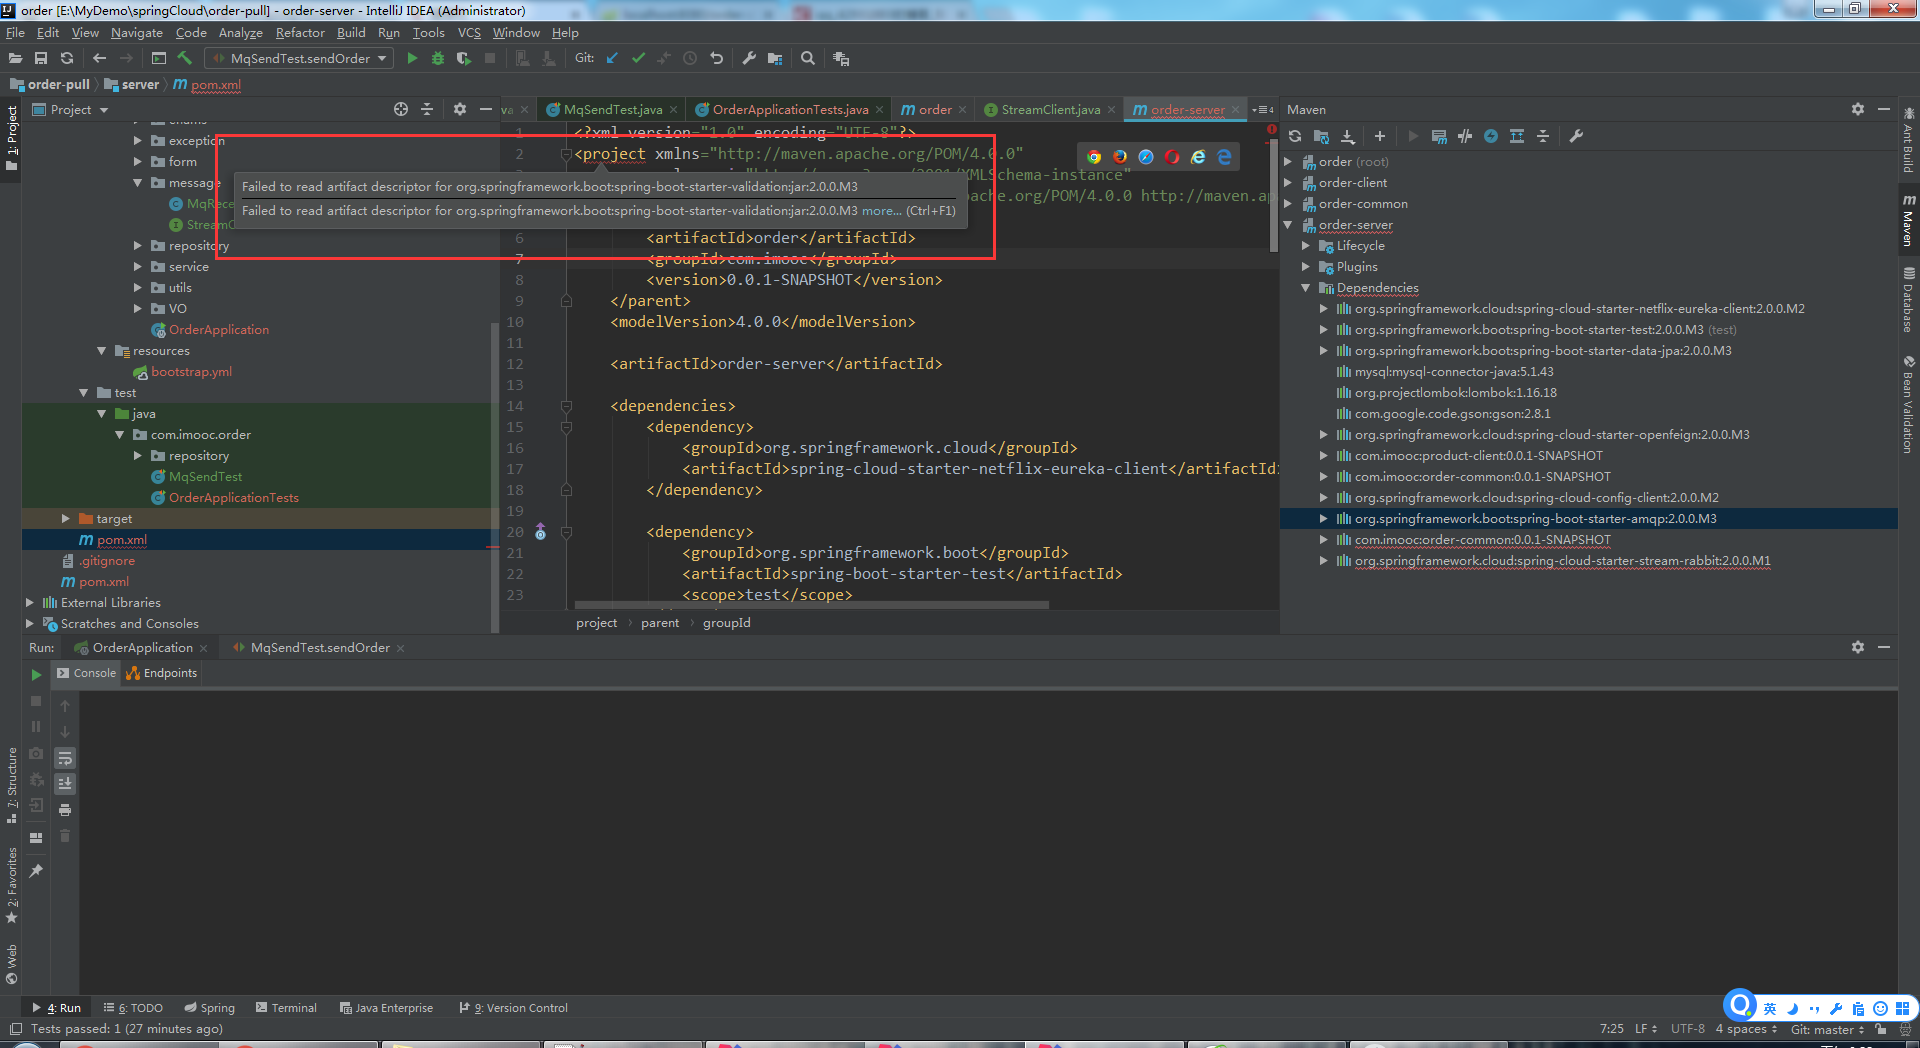Open the VCS menu
Viewport: 1920px width, 1048px height.
[469, 33]
